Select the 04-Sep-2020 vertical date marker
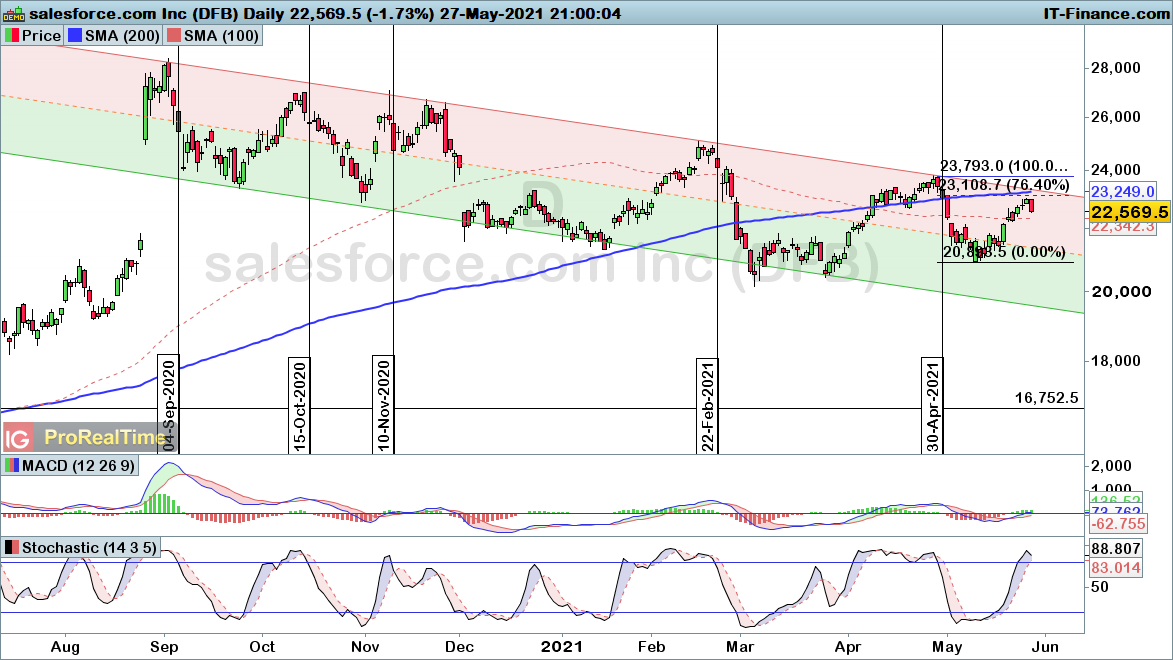This screenshot has width=1173, height=660. click(x=169, y=404)
